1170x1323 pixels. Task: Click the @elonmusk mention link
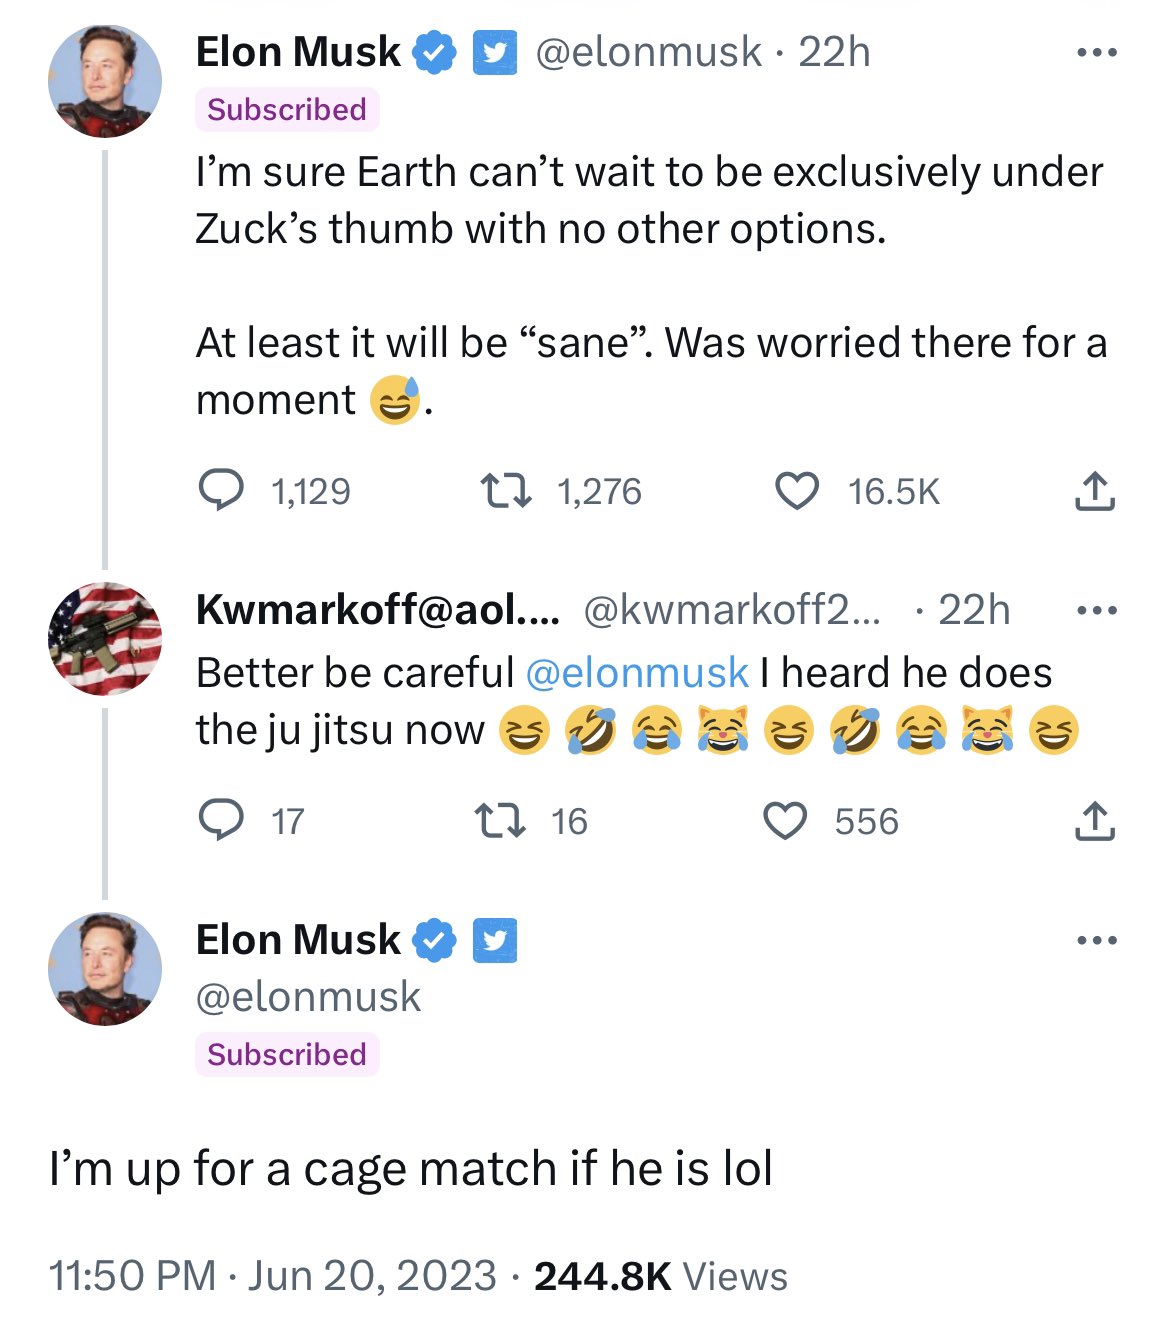pyautogui.click(x=637, y=673)
